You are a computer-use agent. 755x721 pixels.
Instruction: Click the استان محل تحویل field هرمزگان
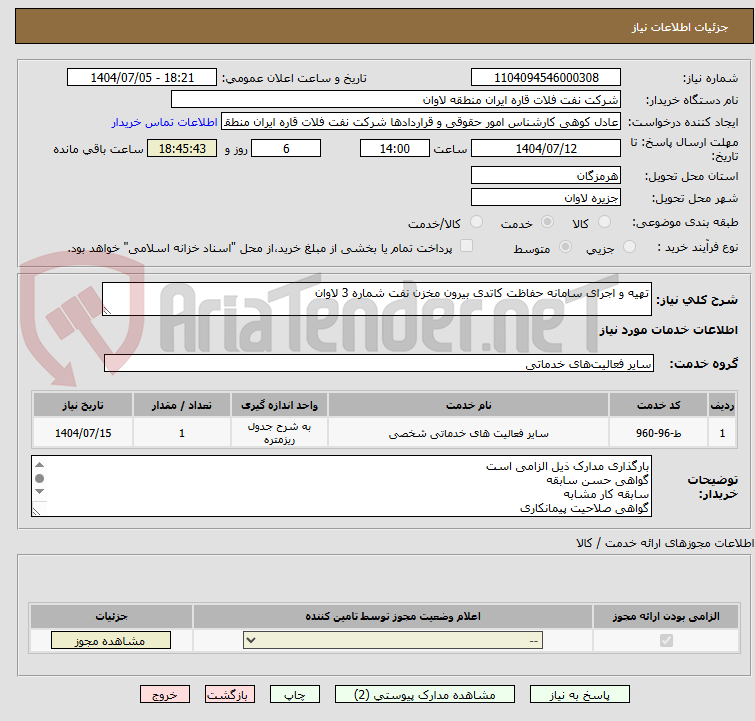point(546,175)
